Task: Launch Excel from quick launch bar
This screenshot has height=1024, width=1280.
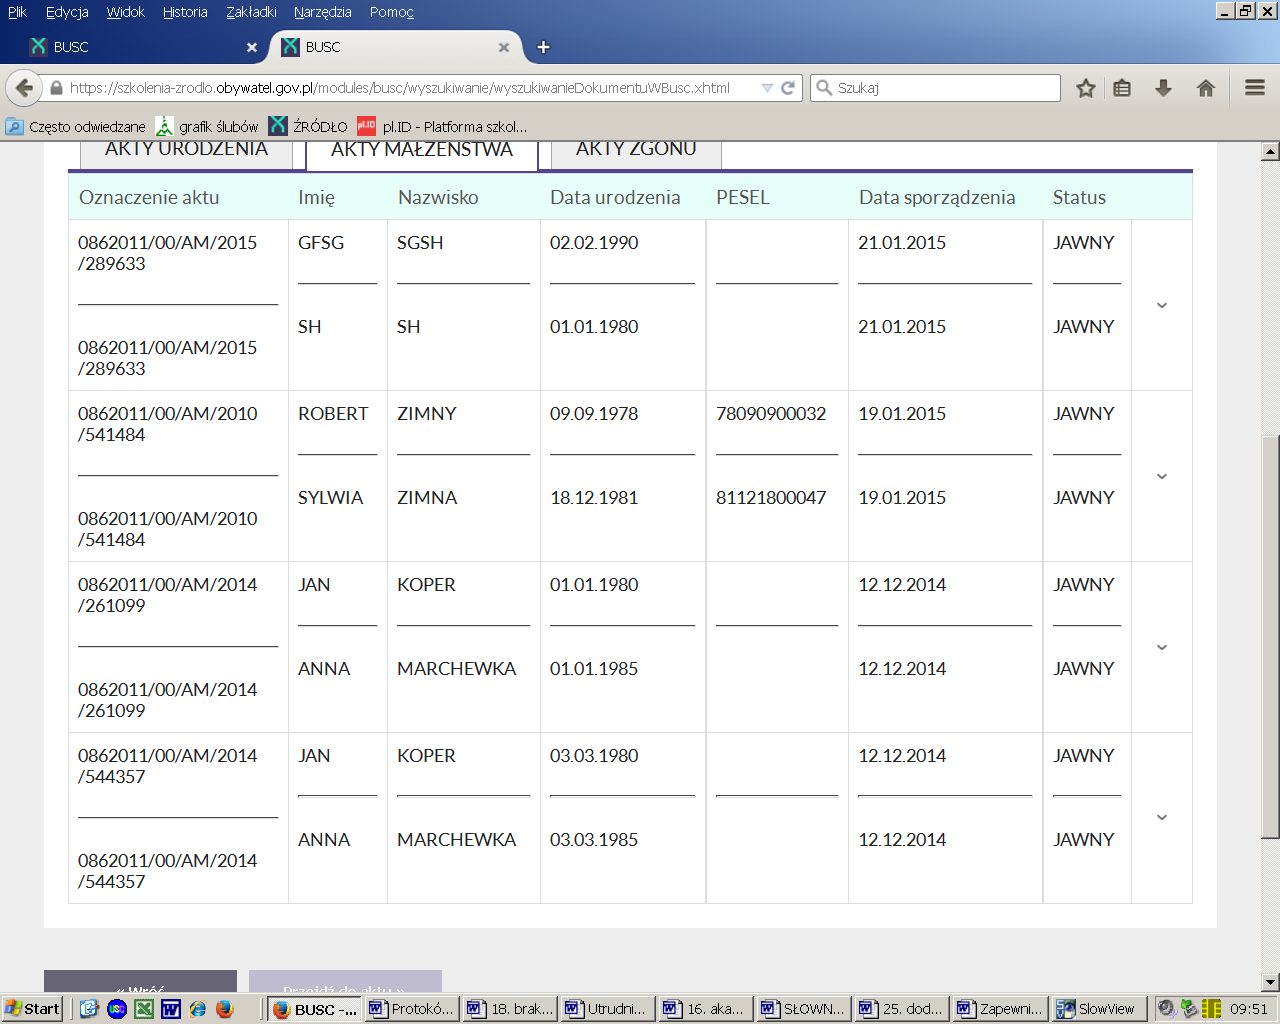Action: tap(144, 1009)
